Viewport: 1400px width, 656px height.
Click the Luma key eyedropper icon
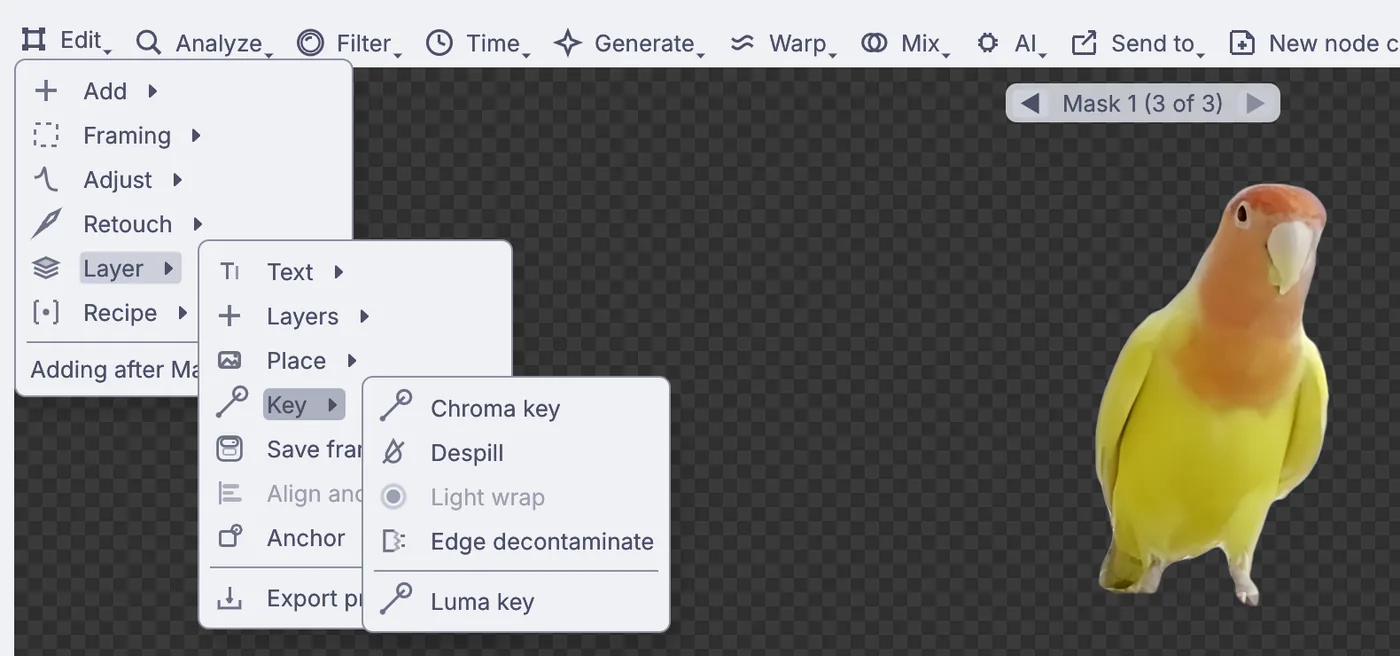[x=396, y=599]
